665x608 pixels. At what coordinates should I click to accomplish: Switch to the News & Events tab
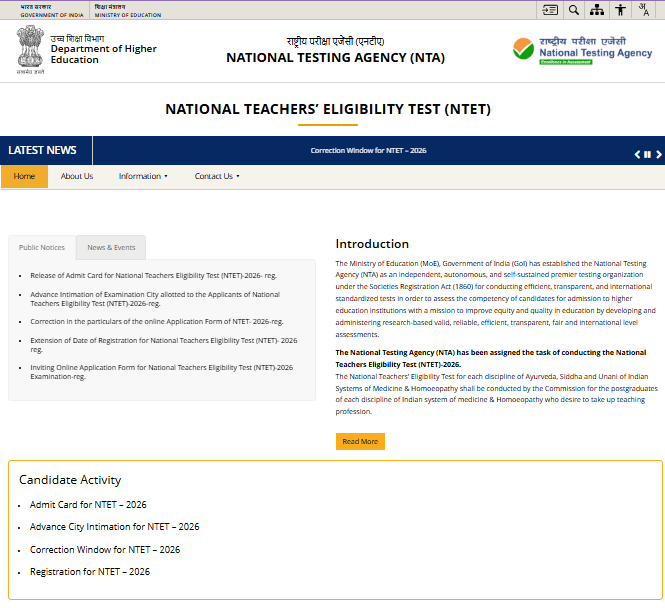111,247
